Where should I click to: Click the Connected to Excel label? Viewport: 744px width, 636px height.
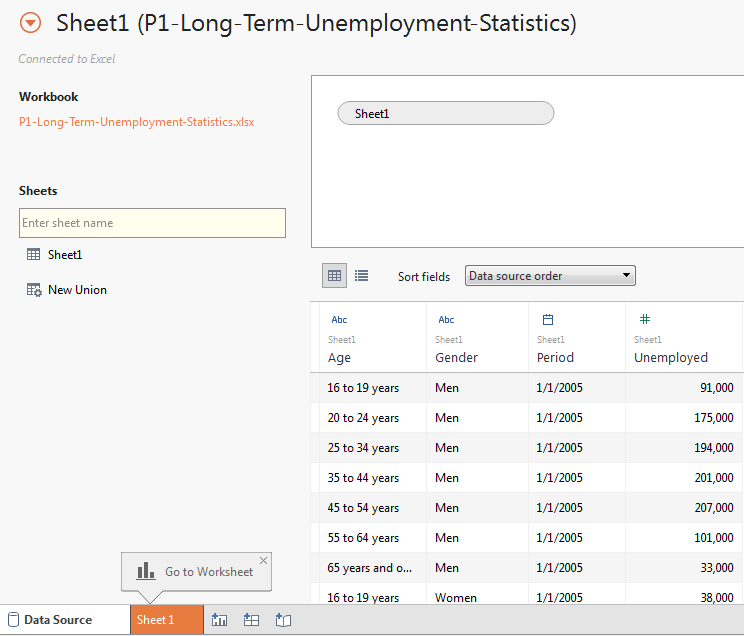(x=67, y=59)
